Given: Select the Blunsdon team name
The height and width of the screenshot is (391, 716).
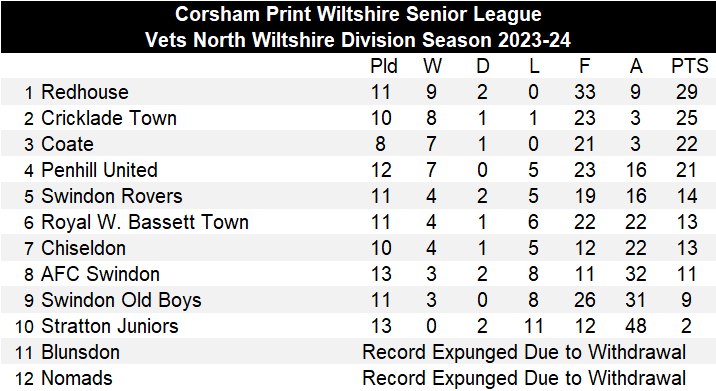Looking at the screenshot, I should point(80,352).
